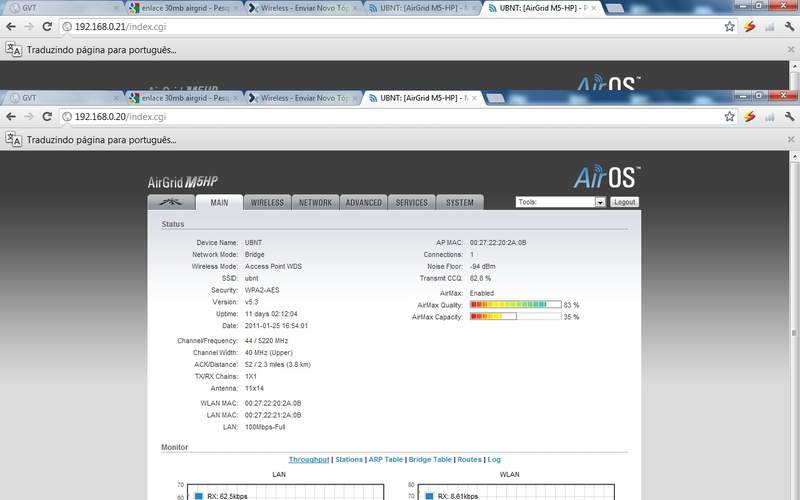Select first UBNT AirGrid tab in rear window
Screen dimensions: 800x500
click(422, 8)
